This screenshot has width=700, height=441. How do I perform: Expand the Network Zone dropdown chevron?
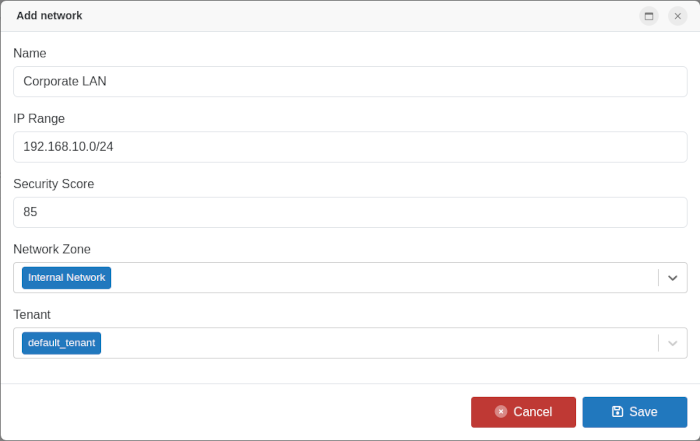(x=673, y=278)
